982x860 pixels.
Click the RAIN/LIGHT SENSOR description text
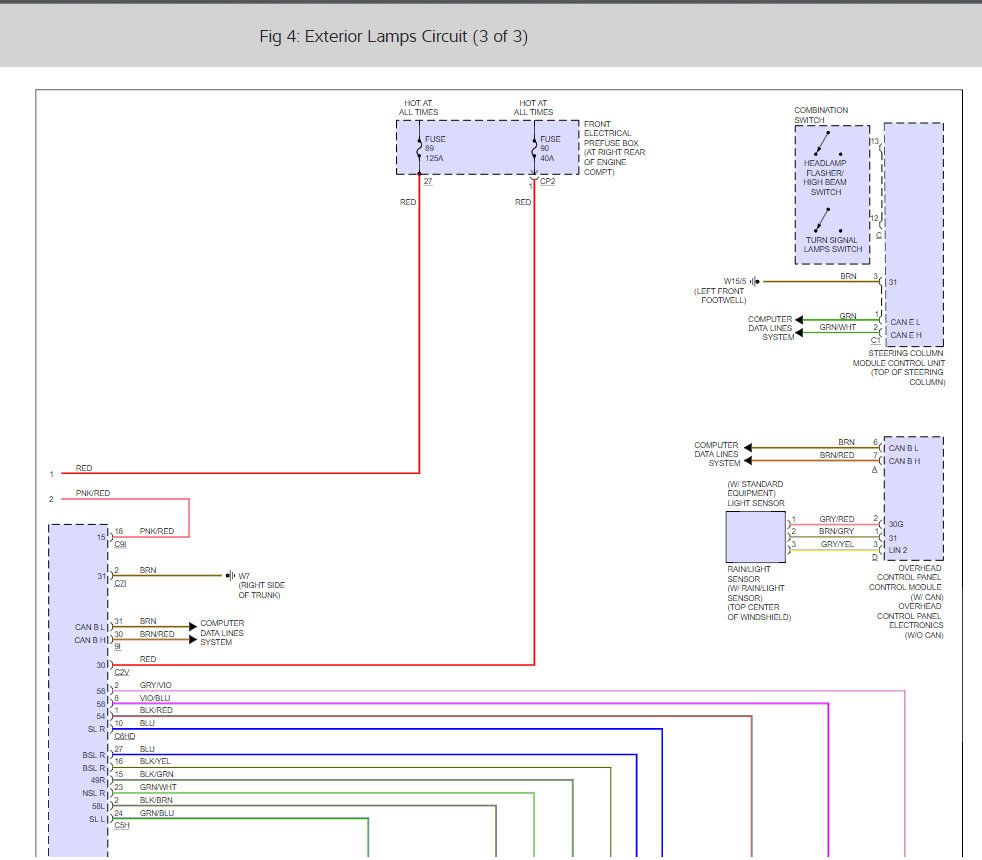point(759,593)
